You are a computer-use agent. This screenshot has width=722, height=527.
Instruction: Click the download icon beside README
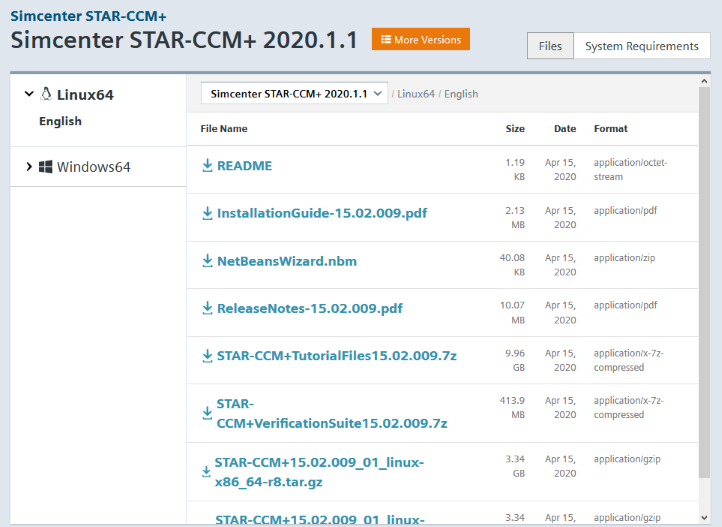click(x=208, y=166)
